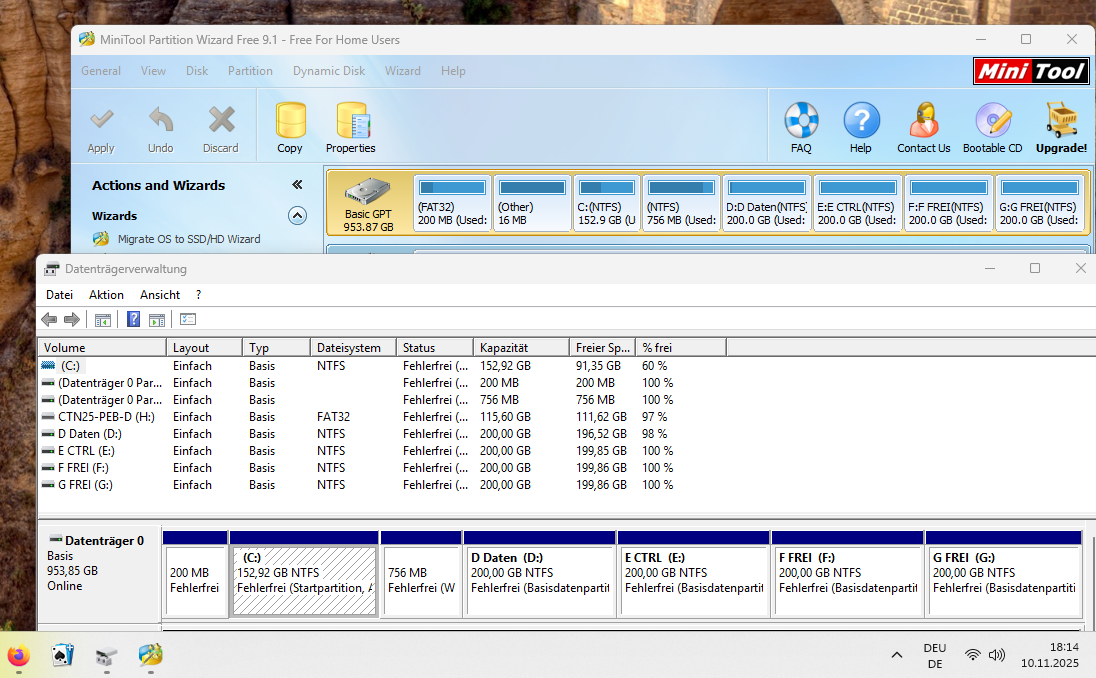This screenshot has width=1096, height=678.
Task: Click the MiniTool Partition Wizard taskbar icon
Action: (150, 655)
